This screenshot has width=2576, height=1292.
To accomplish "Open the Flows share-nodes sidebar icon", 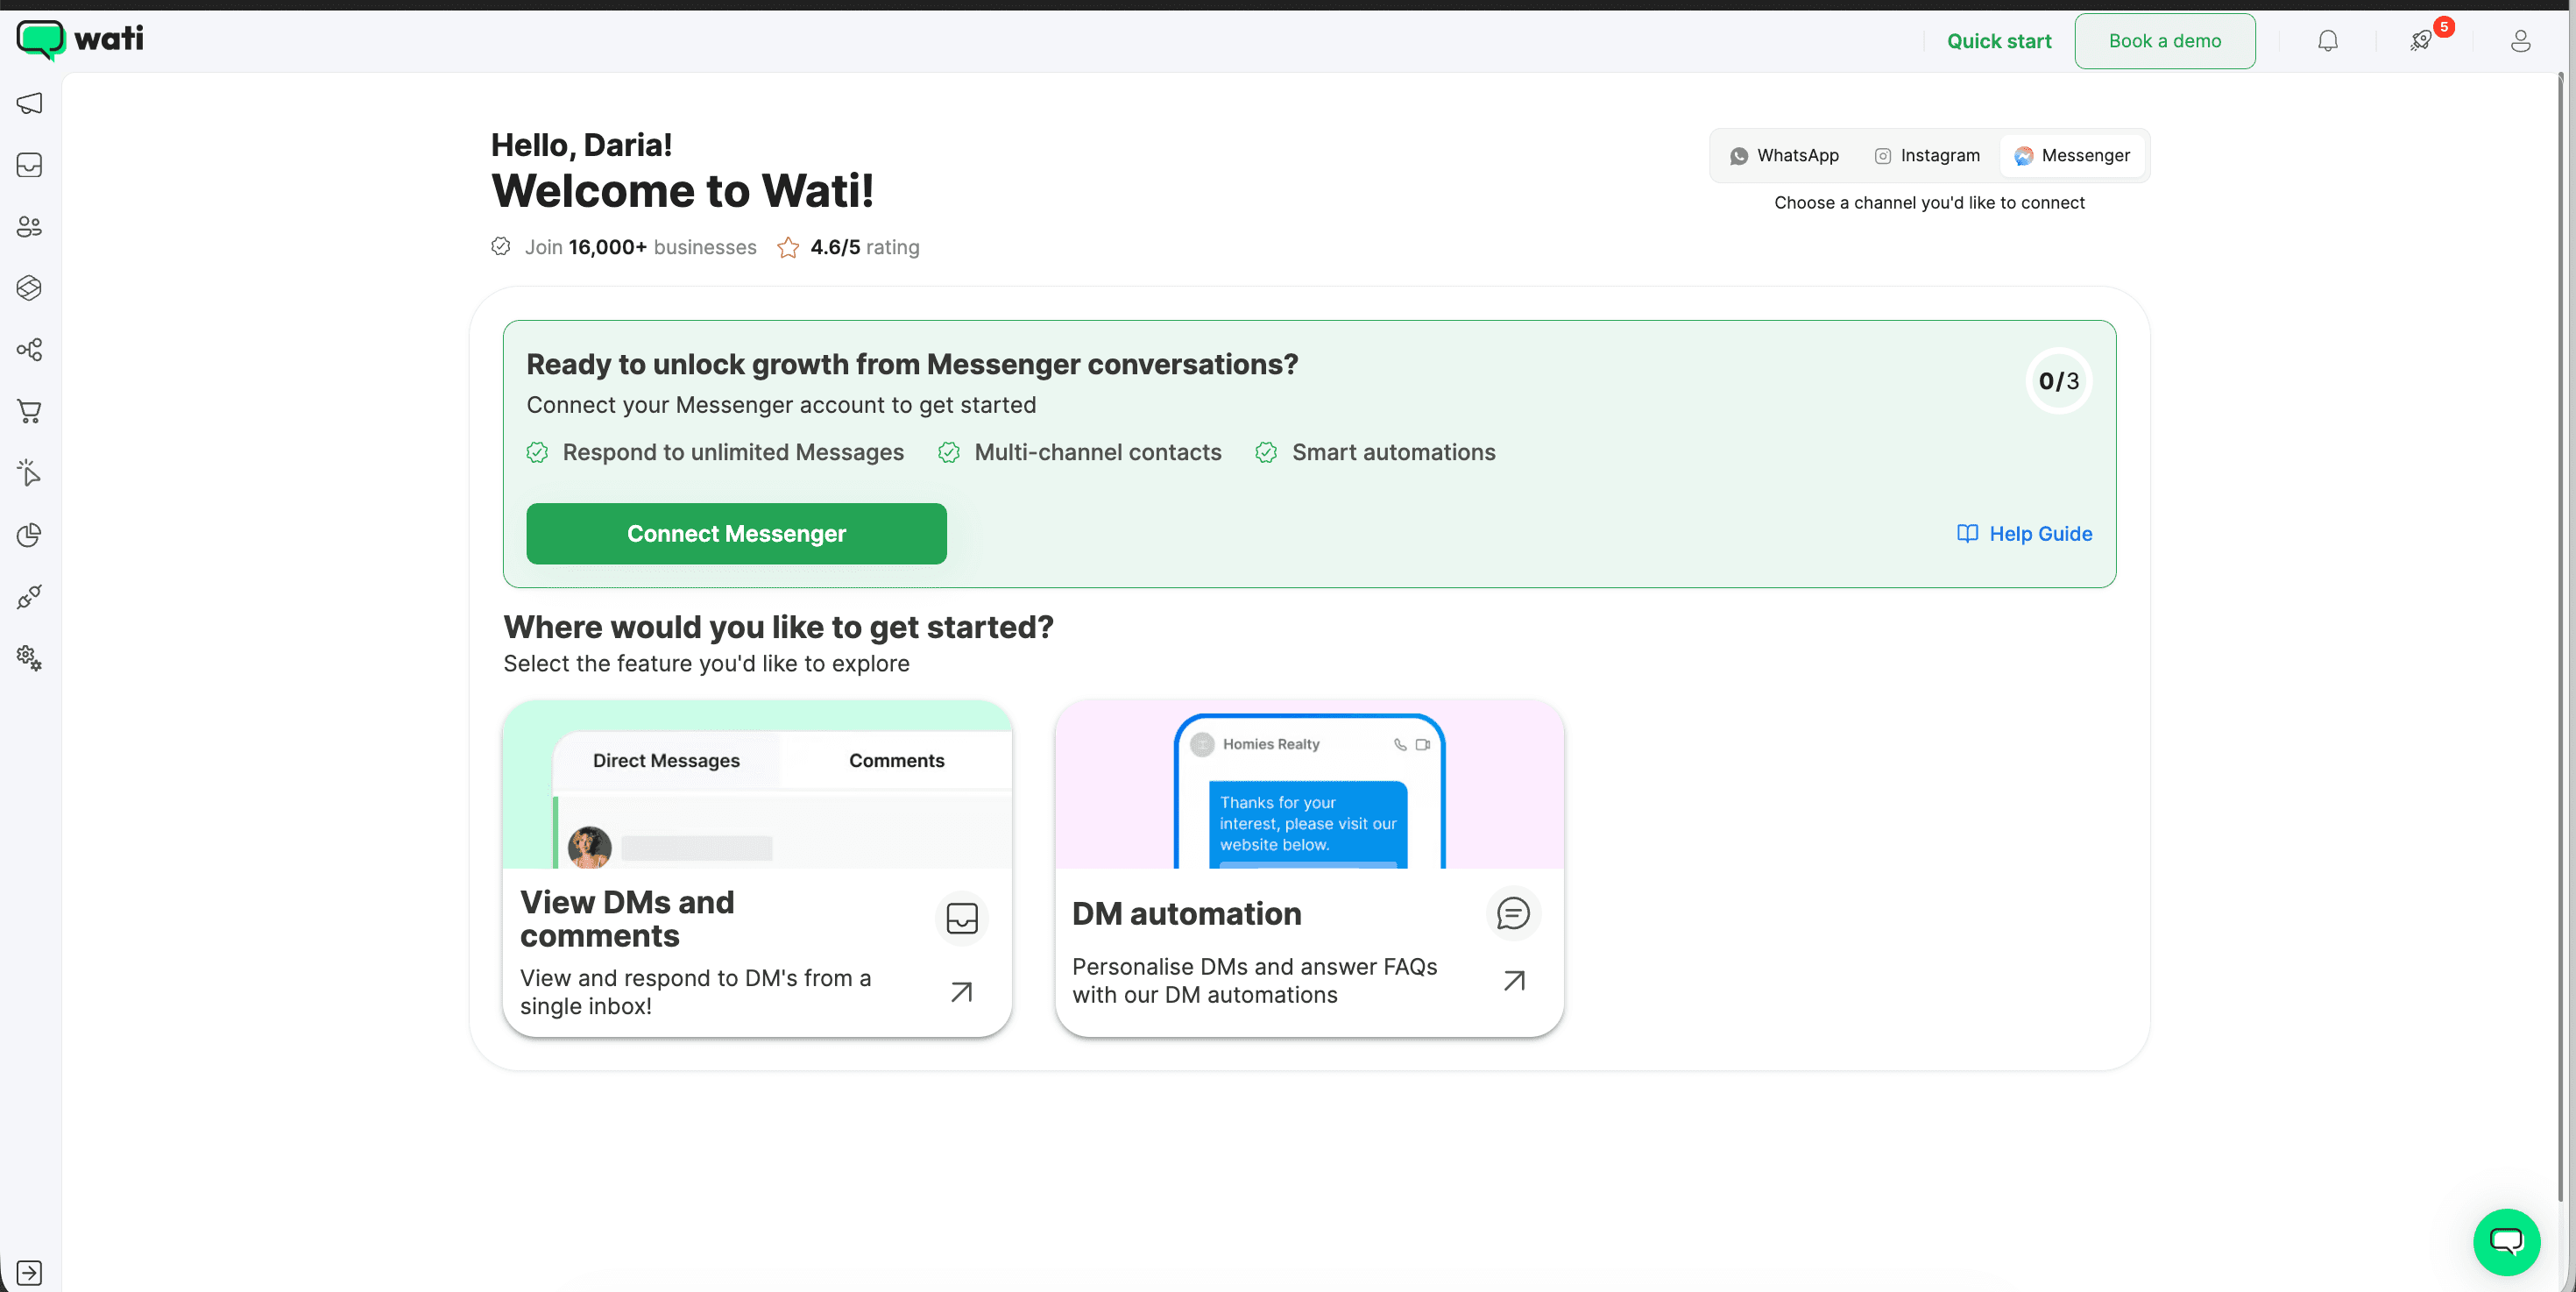I will tap(29, 350).
